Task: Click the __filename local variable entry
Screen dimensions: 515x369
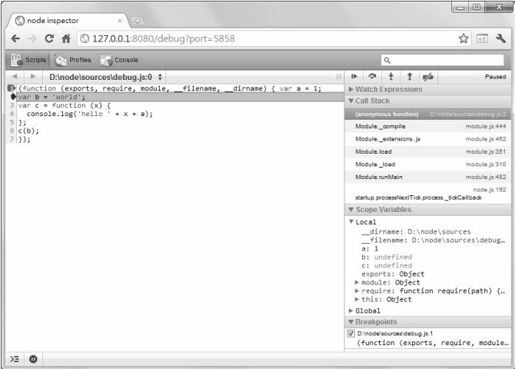Action: click(x=433, y=240)
